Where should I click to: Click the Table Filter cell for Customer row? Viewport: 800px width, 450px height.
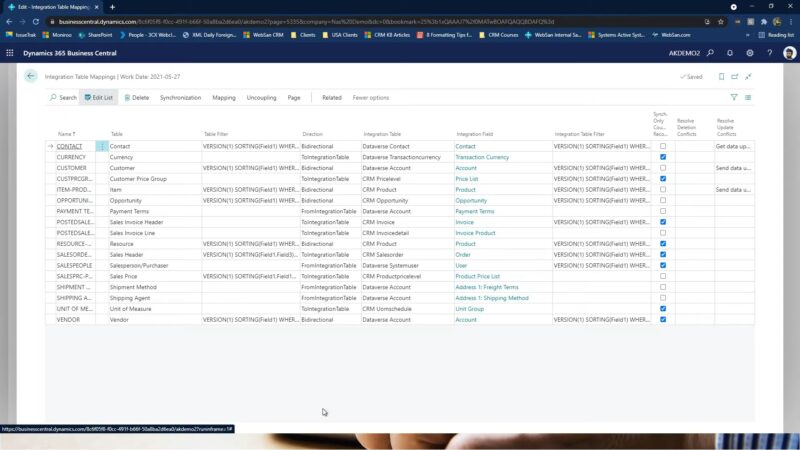(251, 168)
